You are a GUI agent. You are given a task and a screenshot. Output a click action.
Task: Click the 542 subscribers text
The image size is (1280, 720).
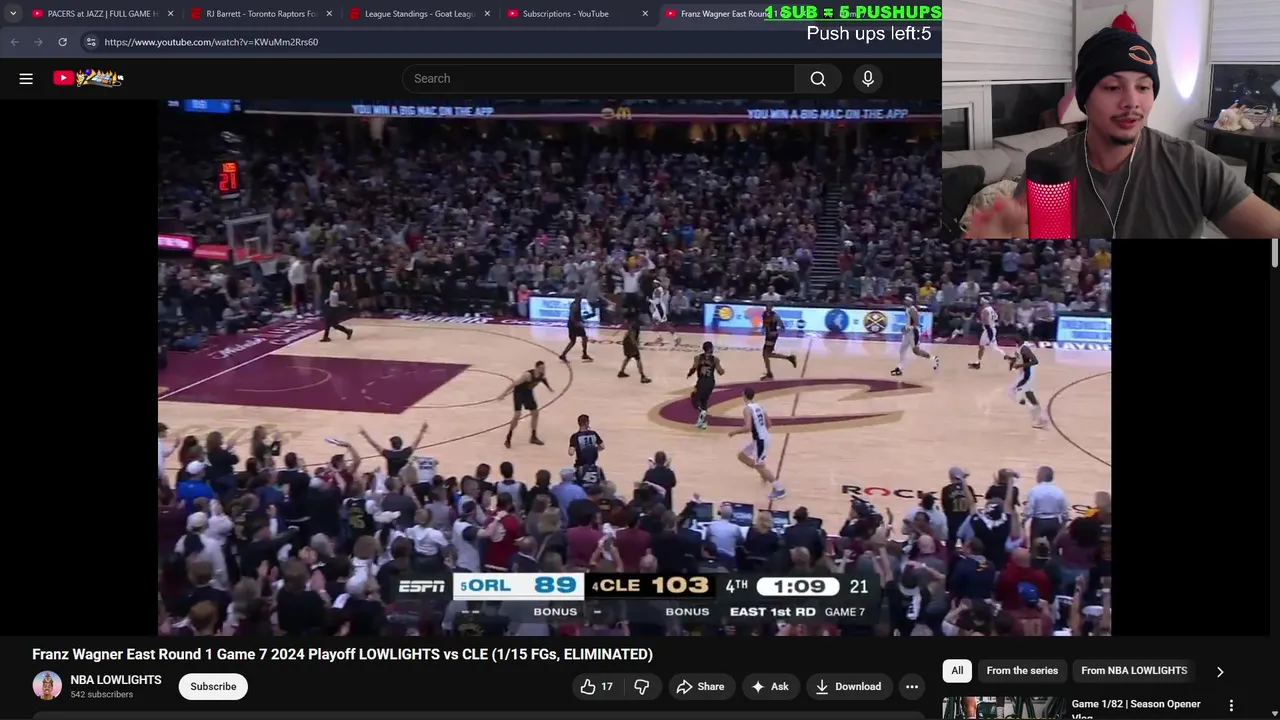coord(101,694)
